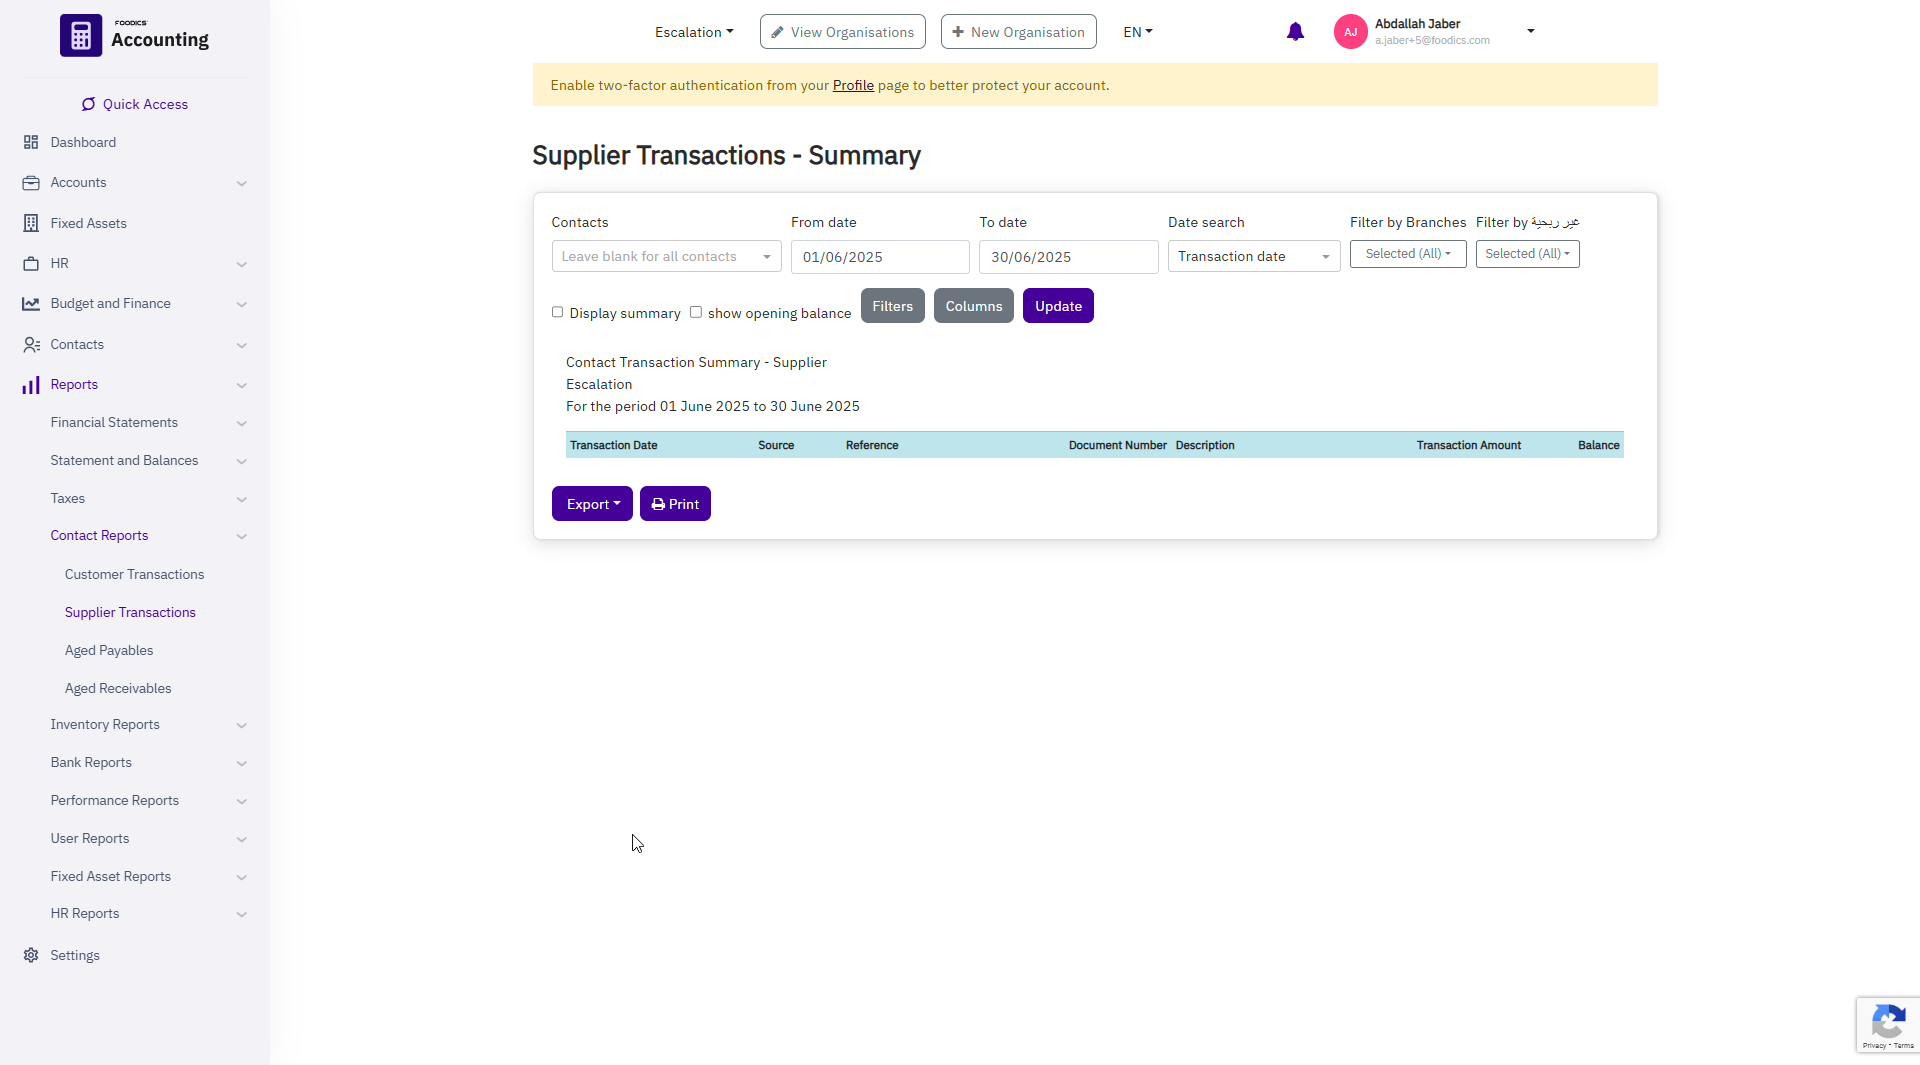
Task: Click the From date input field
Action: pos(879,257)
